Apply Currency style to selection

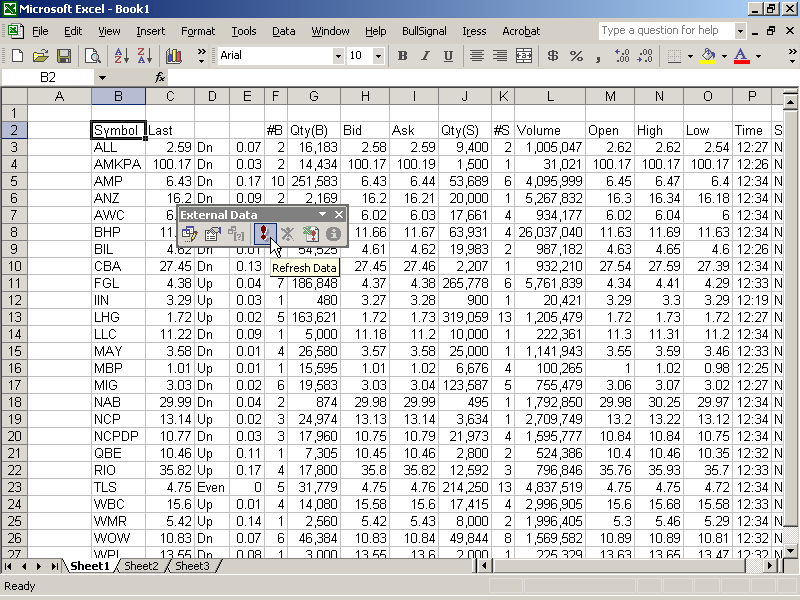pos(551,54)
